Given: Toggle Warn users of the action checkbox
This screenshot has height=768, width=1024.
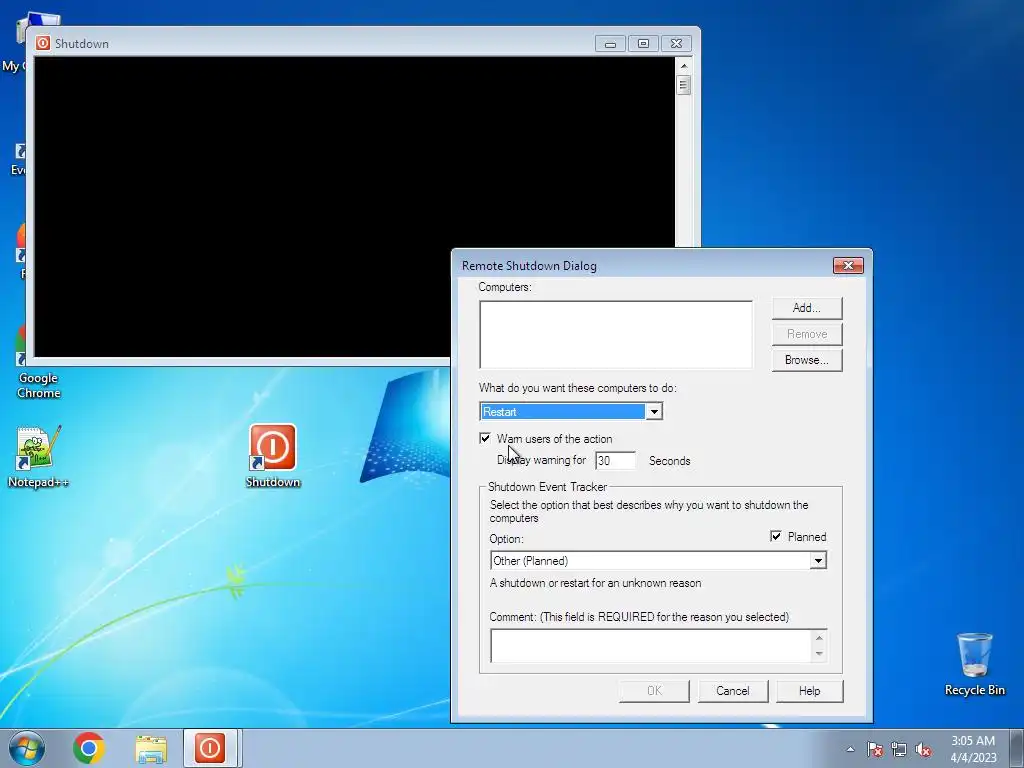Looking at the screenshot, I should [x=485, y=438].
